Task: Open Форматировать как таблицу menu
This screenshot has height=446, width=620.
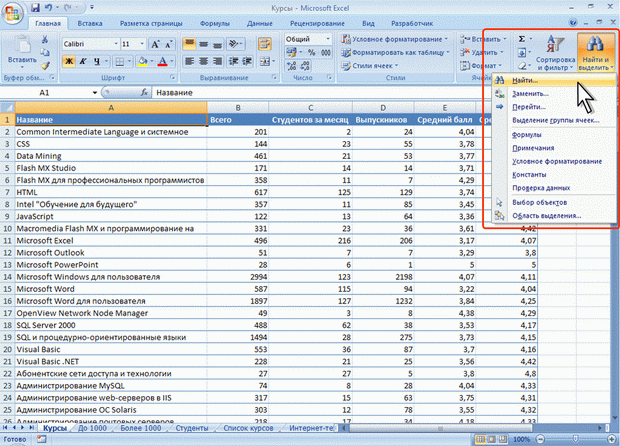Action: coord(396,52)
